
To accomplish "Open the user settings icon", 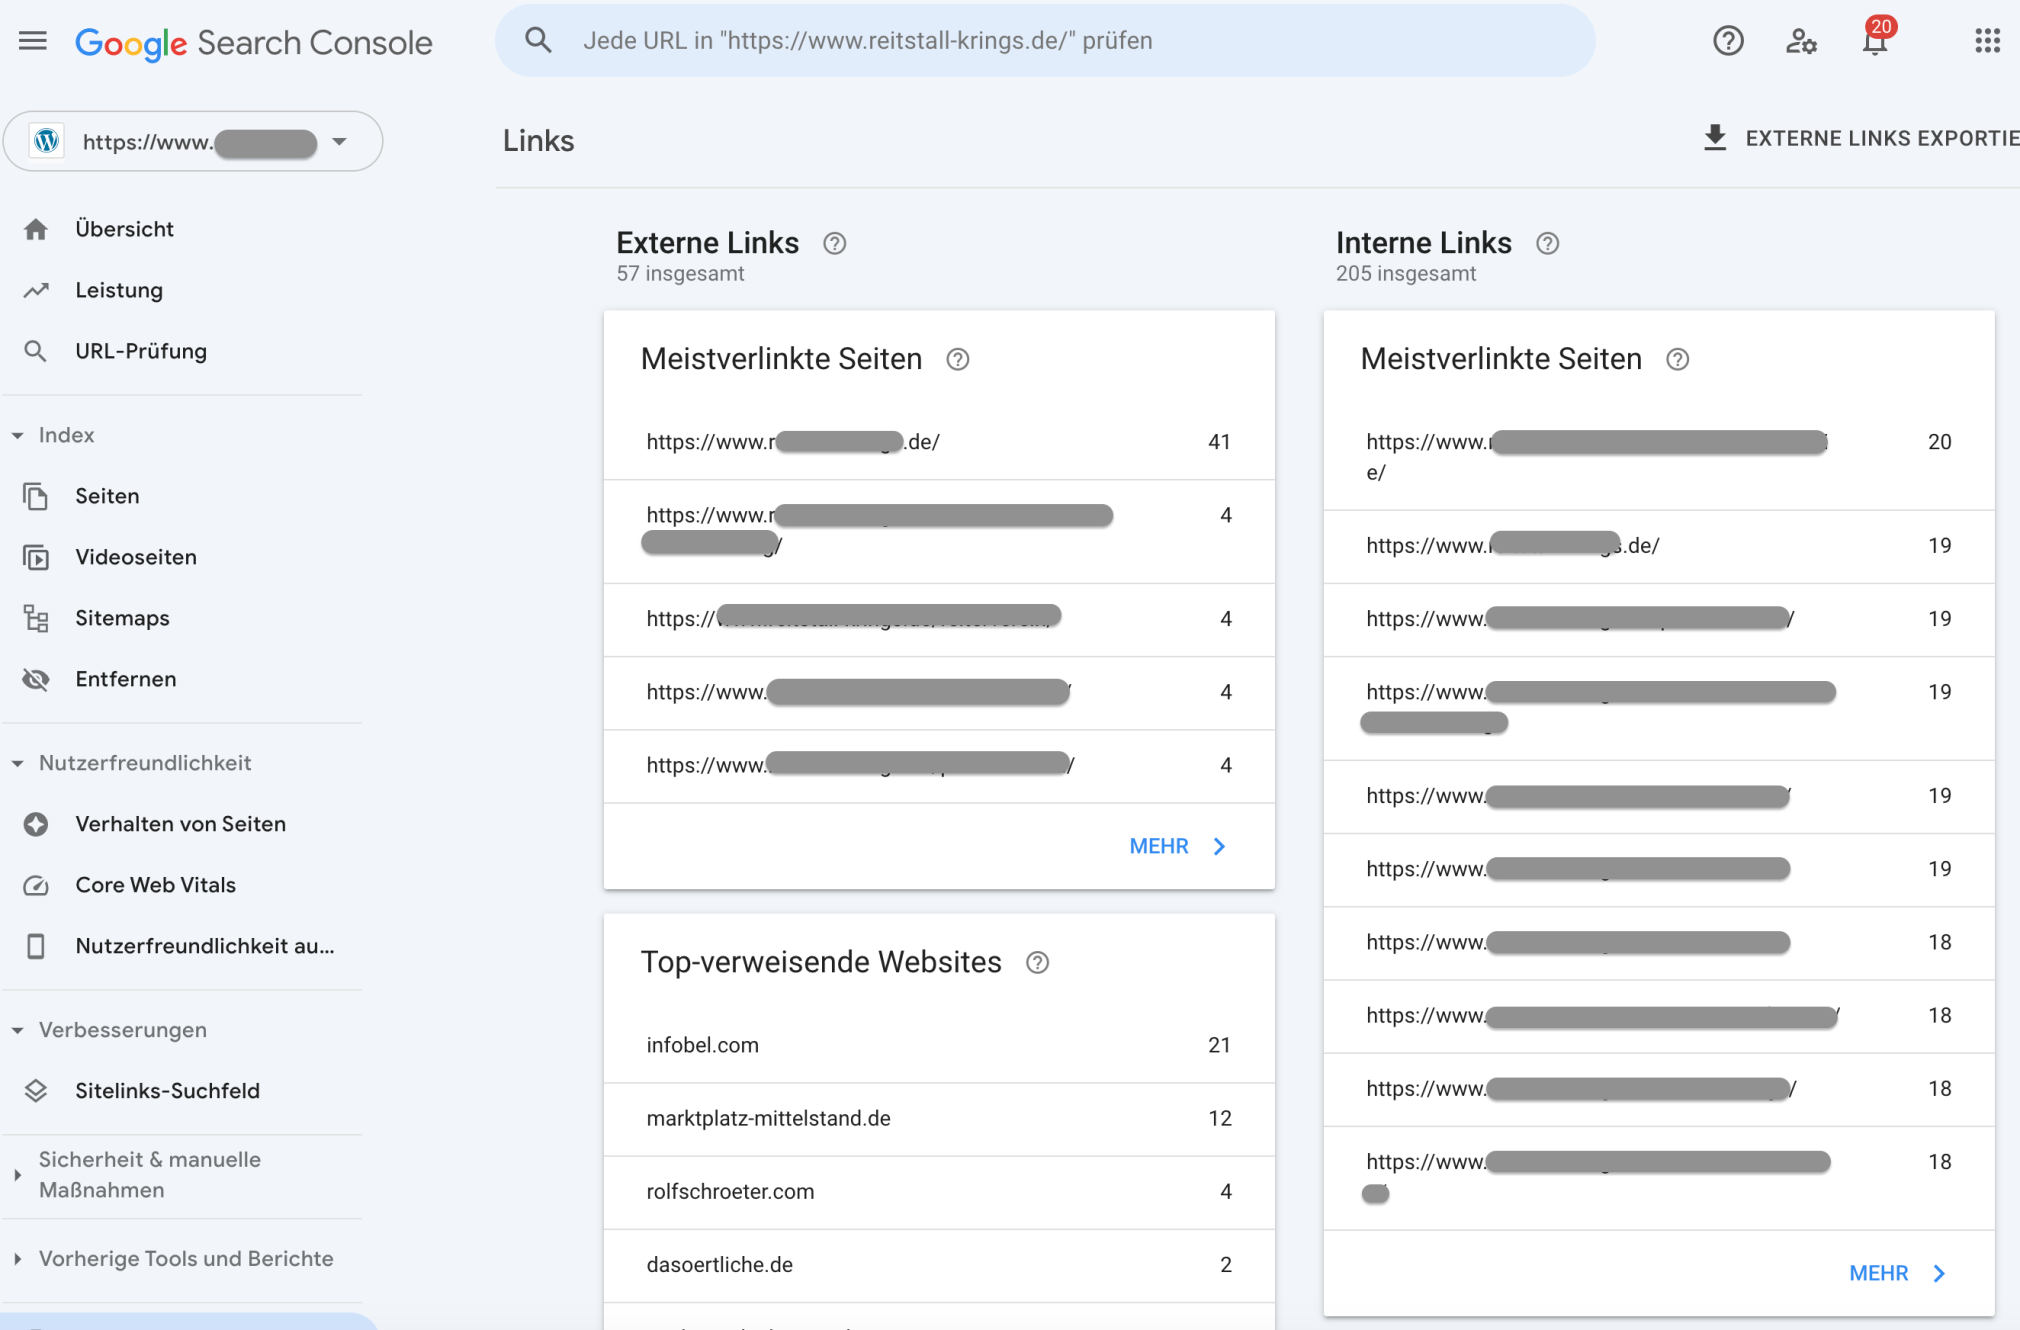I will pos(1801,41).
